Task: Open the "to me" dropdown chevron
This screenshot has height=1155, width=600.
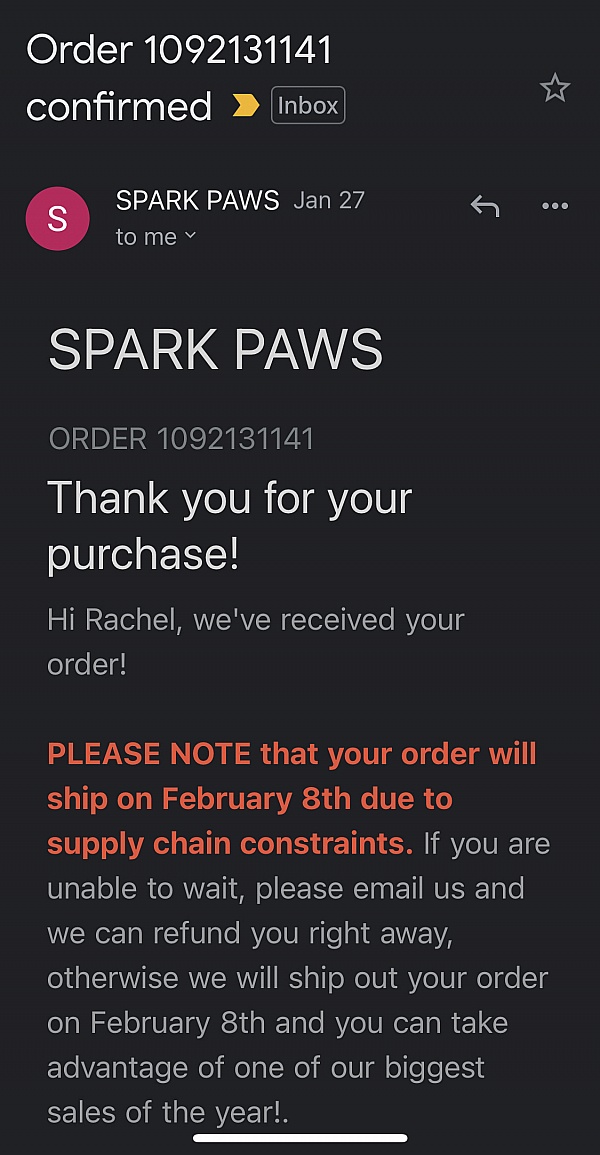Action: tap(188, 237)
